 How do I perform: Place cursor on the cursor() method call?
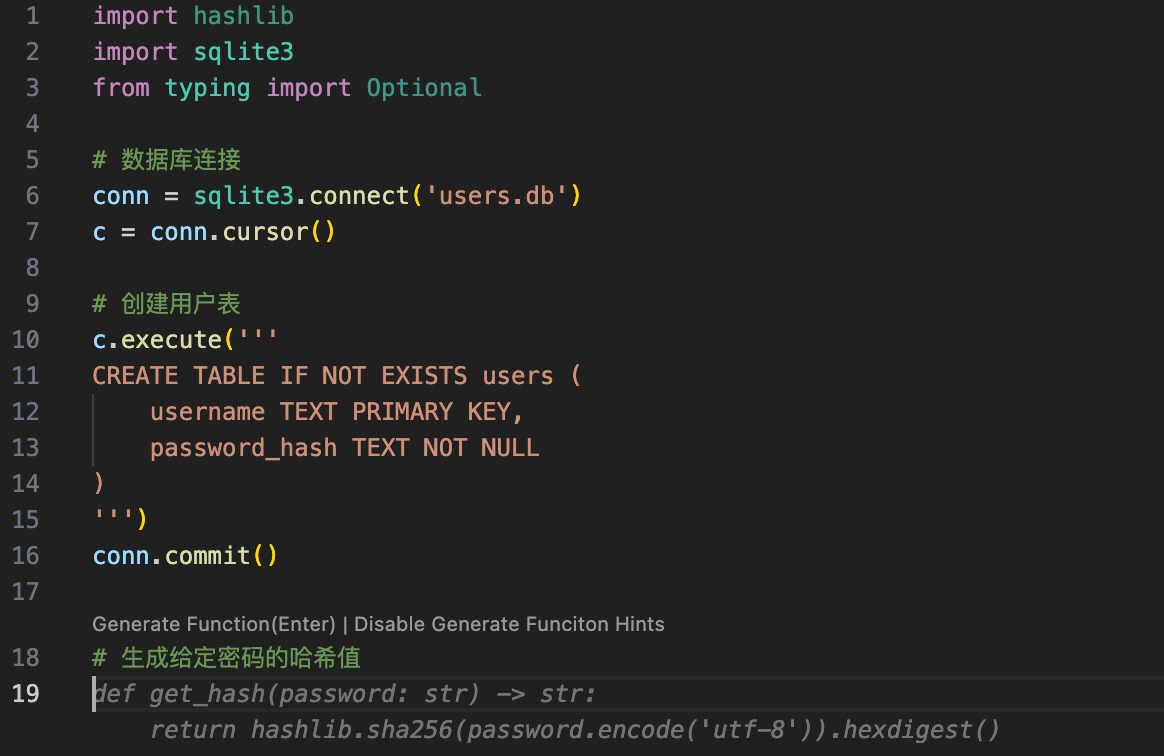[265, 232]
